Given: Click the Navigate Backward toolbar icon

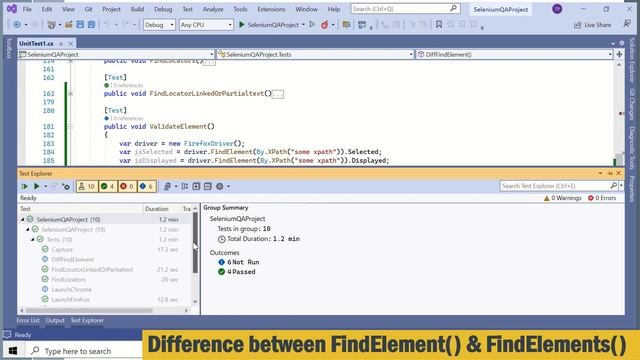Looking at the screenshot, I should point(17,25).
